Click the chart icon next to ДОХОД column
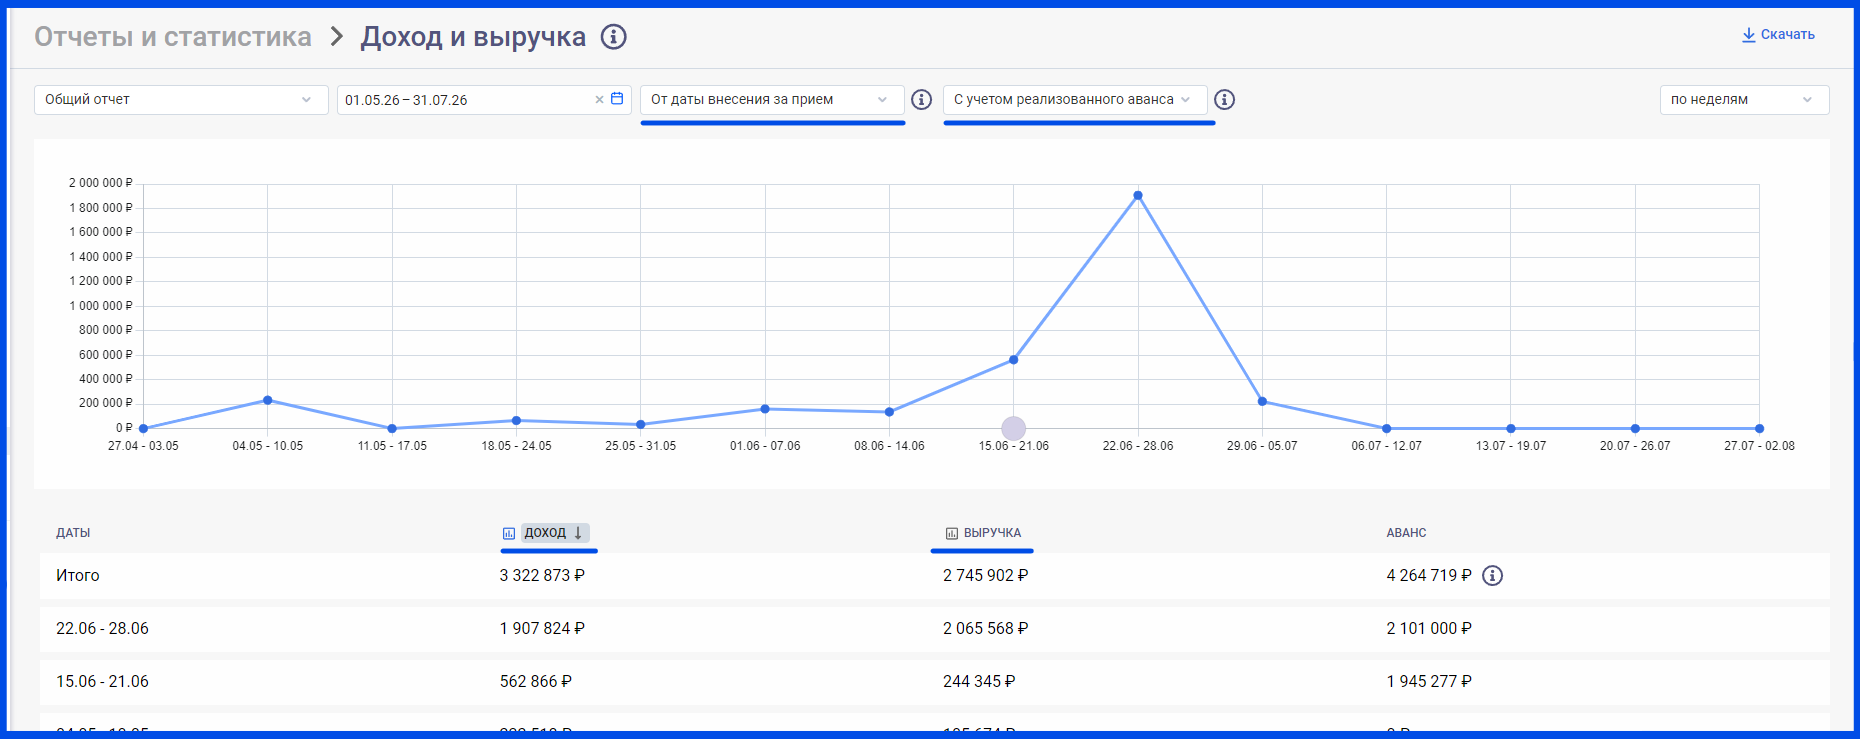 click(x=509, y=534)
